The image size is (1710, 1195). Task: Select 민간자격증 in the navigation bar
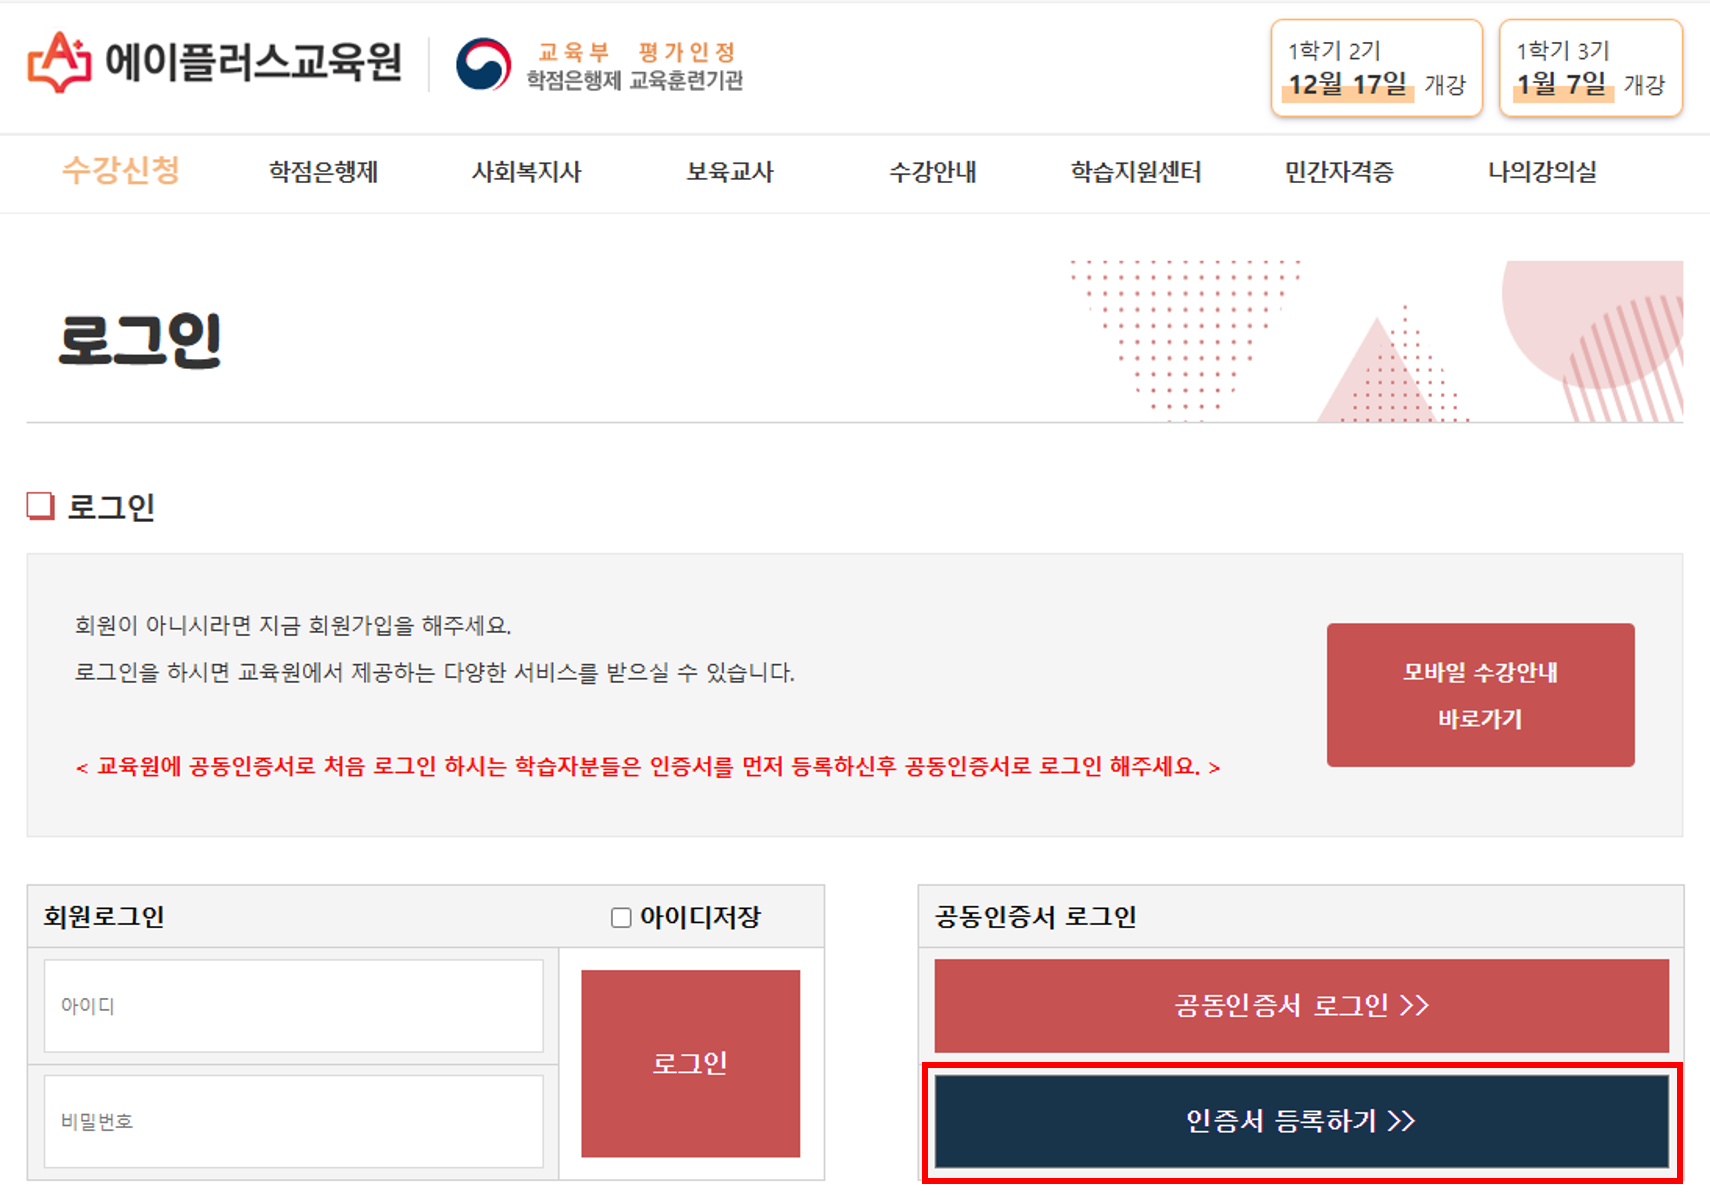1340,172
